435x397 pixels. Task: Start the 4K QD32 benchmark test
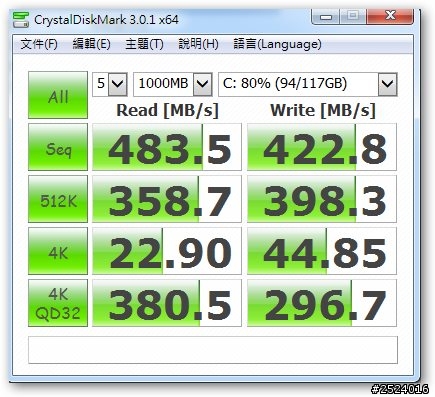pos(58,303)
